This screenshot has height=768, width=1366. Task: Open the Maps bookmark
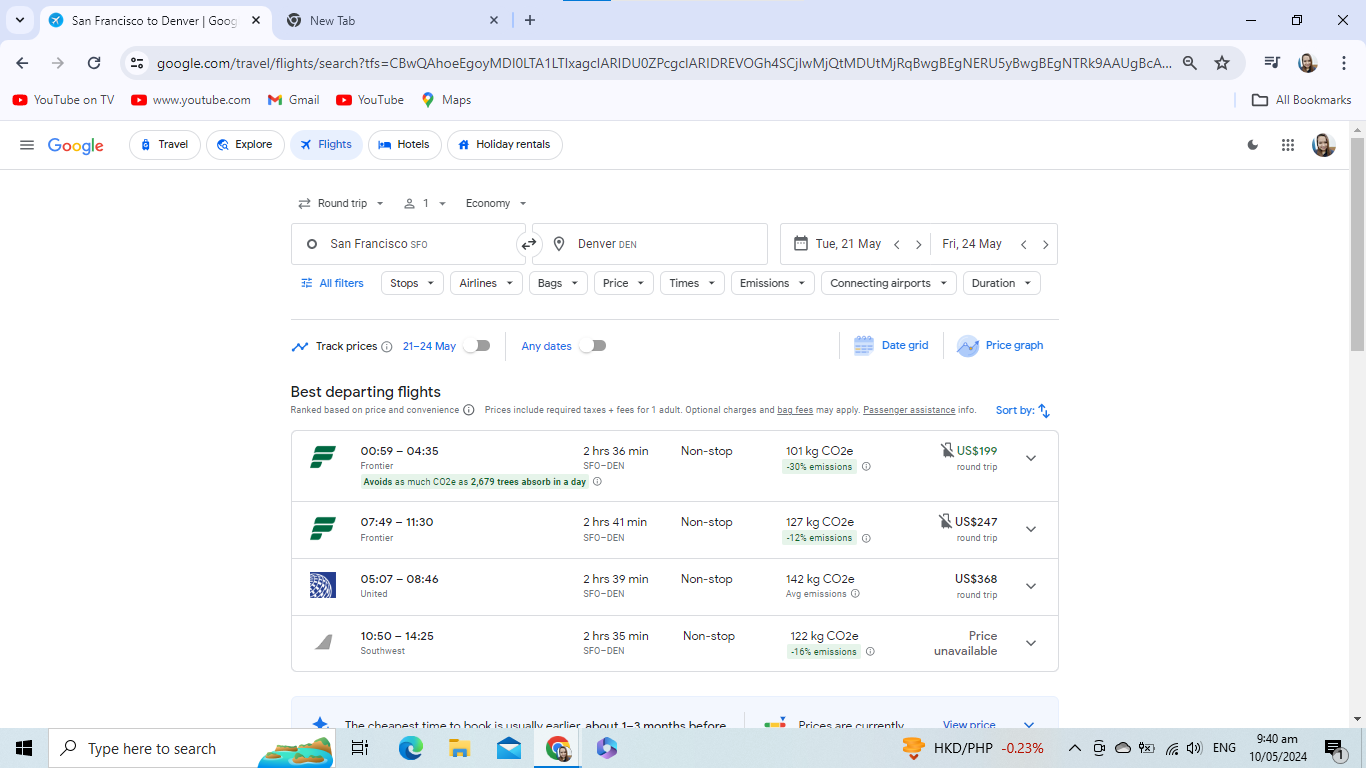coord(446,100)
